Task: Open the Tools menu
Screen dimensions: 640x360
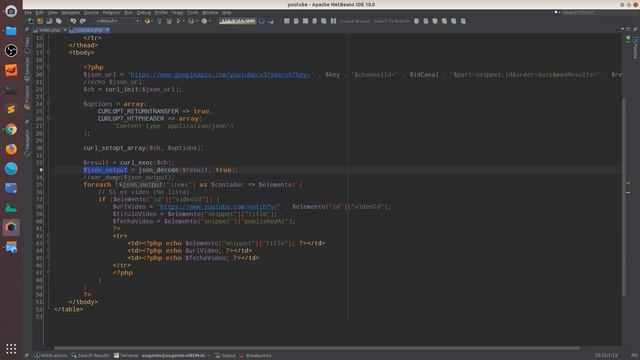Action: pyautogui.click(x=193, y=13)
